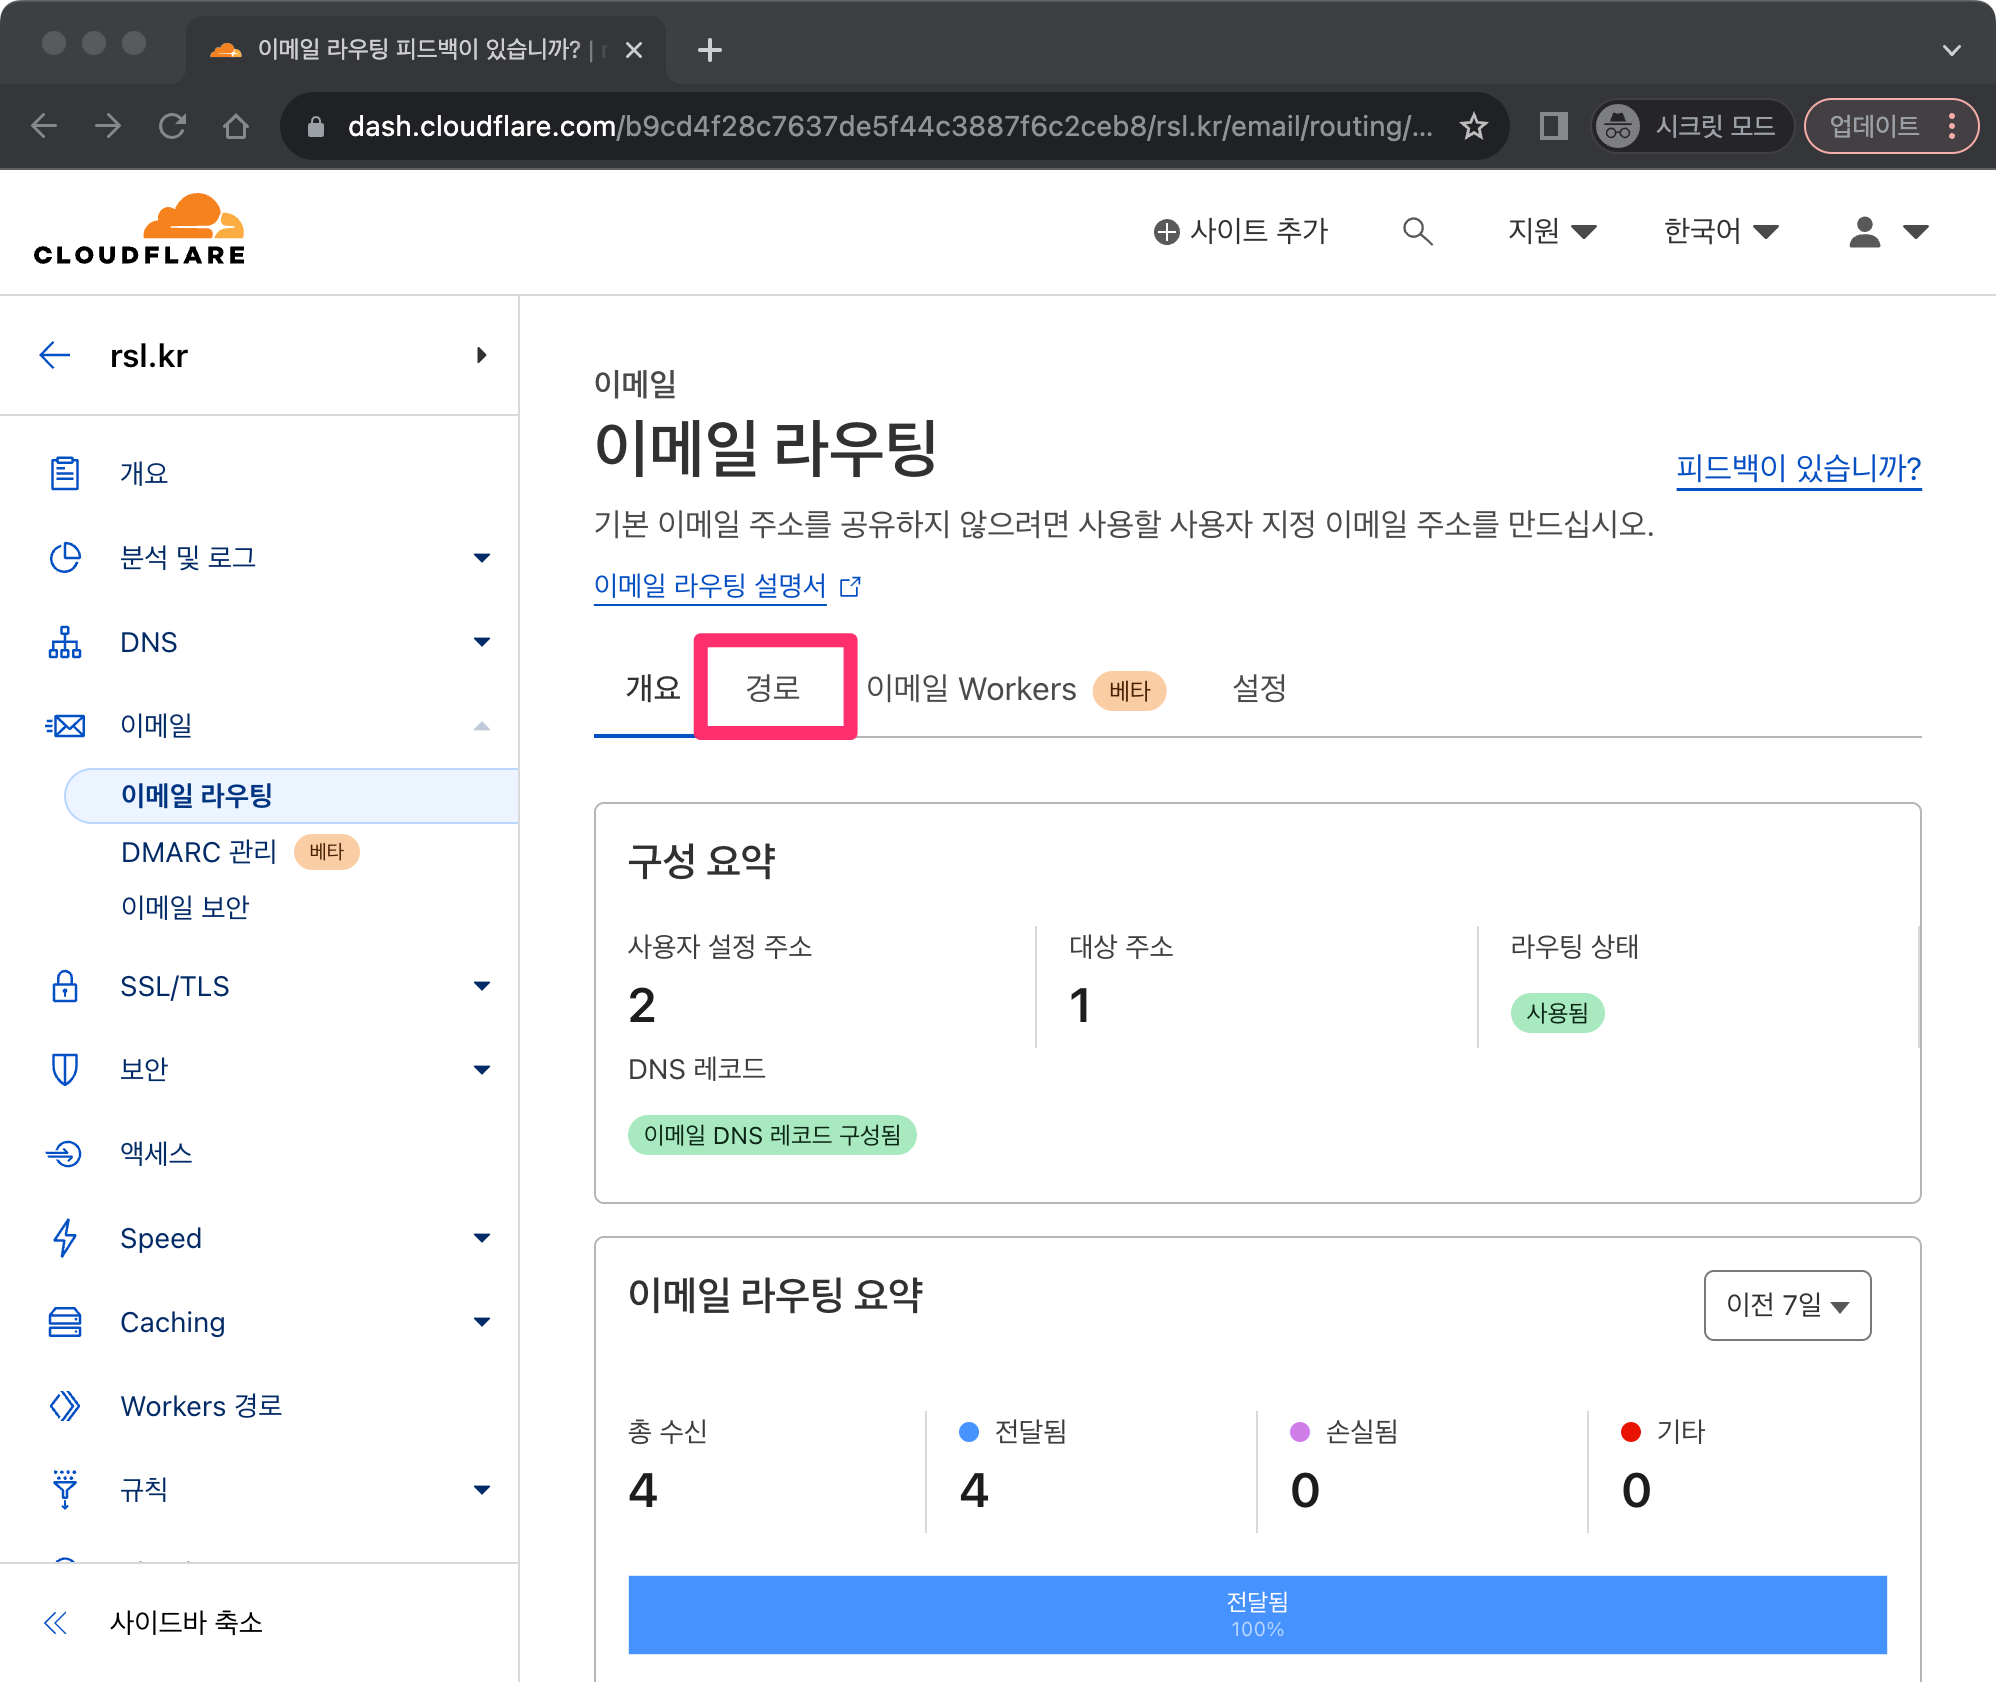Open the 이전 7일 time range dropdown
The width and height of the screenshot is (1996, 1682).
(1787, 1305)
